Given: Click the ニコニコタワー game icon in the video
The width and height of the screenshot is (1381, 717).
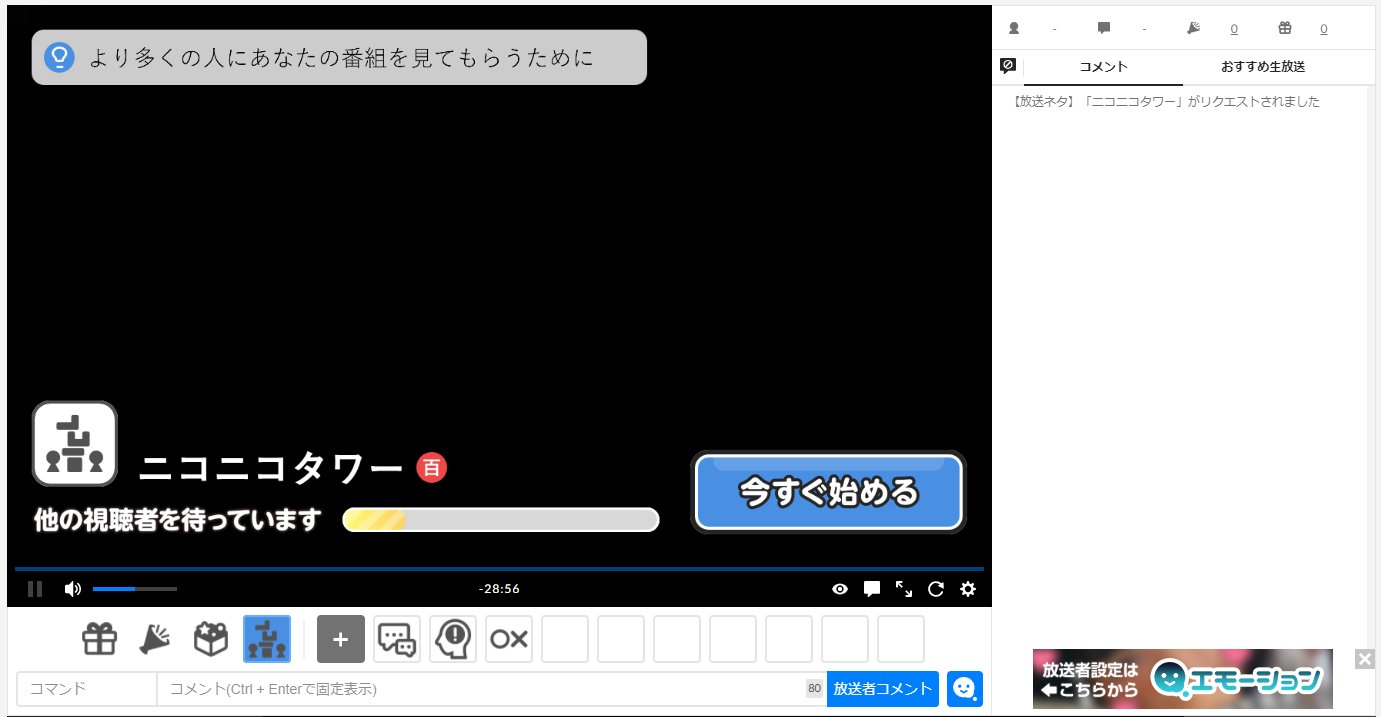Looking at the screenshot, I should pos(75,443).
